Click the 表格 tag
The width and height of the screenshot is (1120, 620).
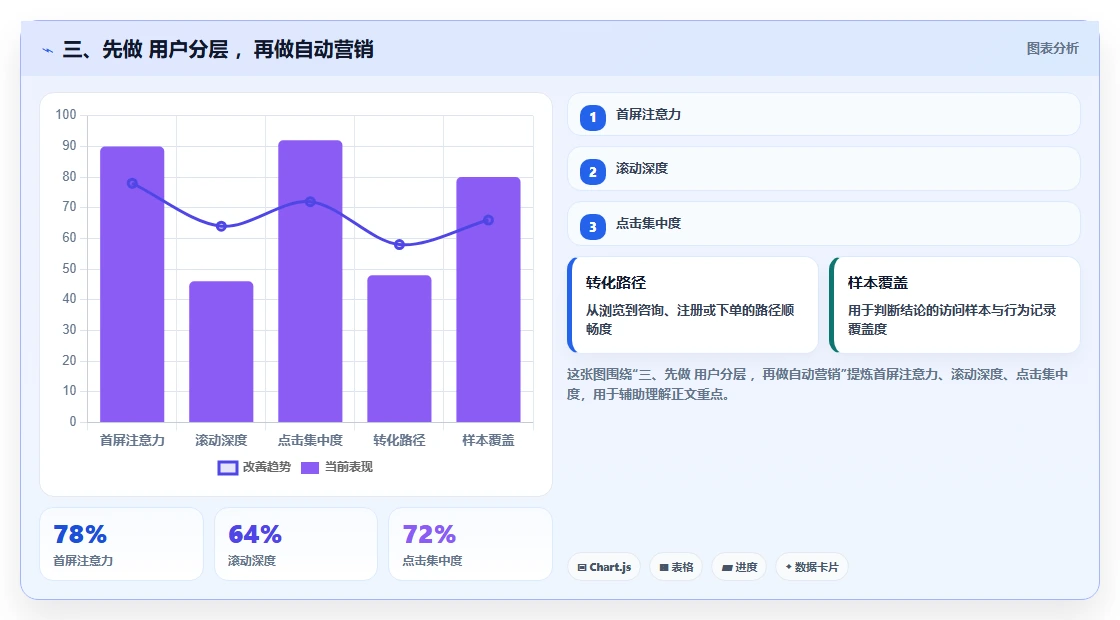(676, 567)
